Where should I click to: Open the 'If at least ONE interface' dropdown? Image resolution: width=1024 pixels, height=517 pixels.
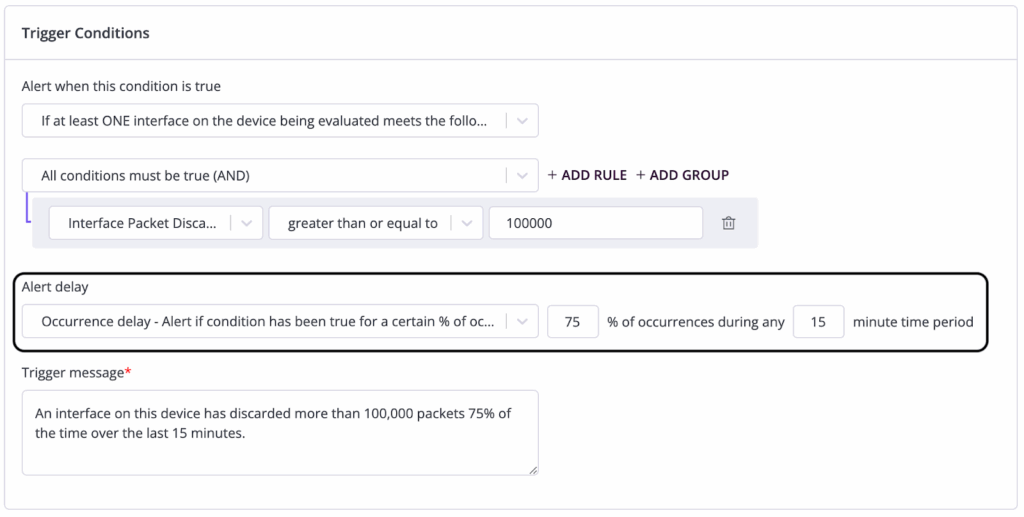pyautogui.click(x=265, y=121)
